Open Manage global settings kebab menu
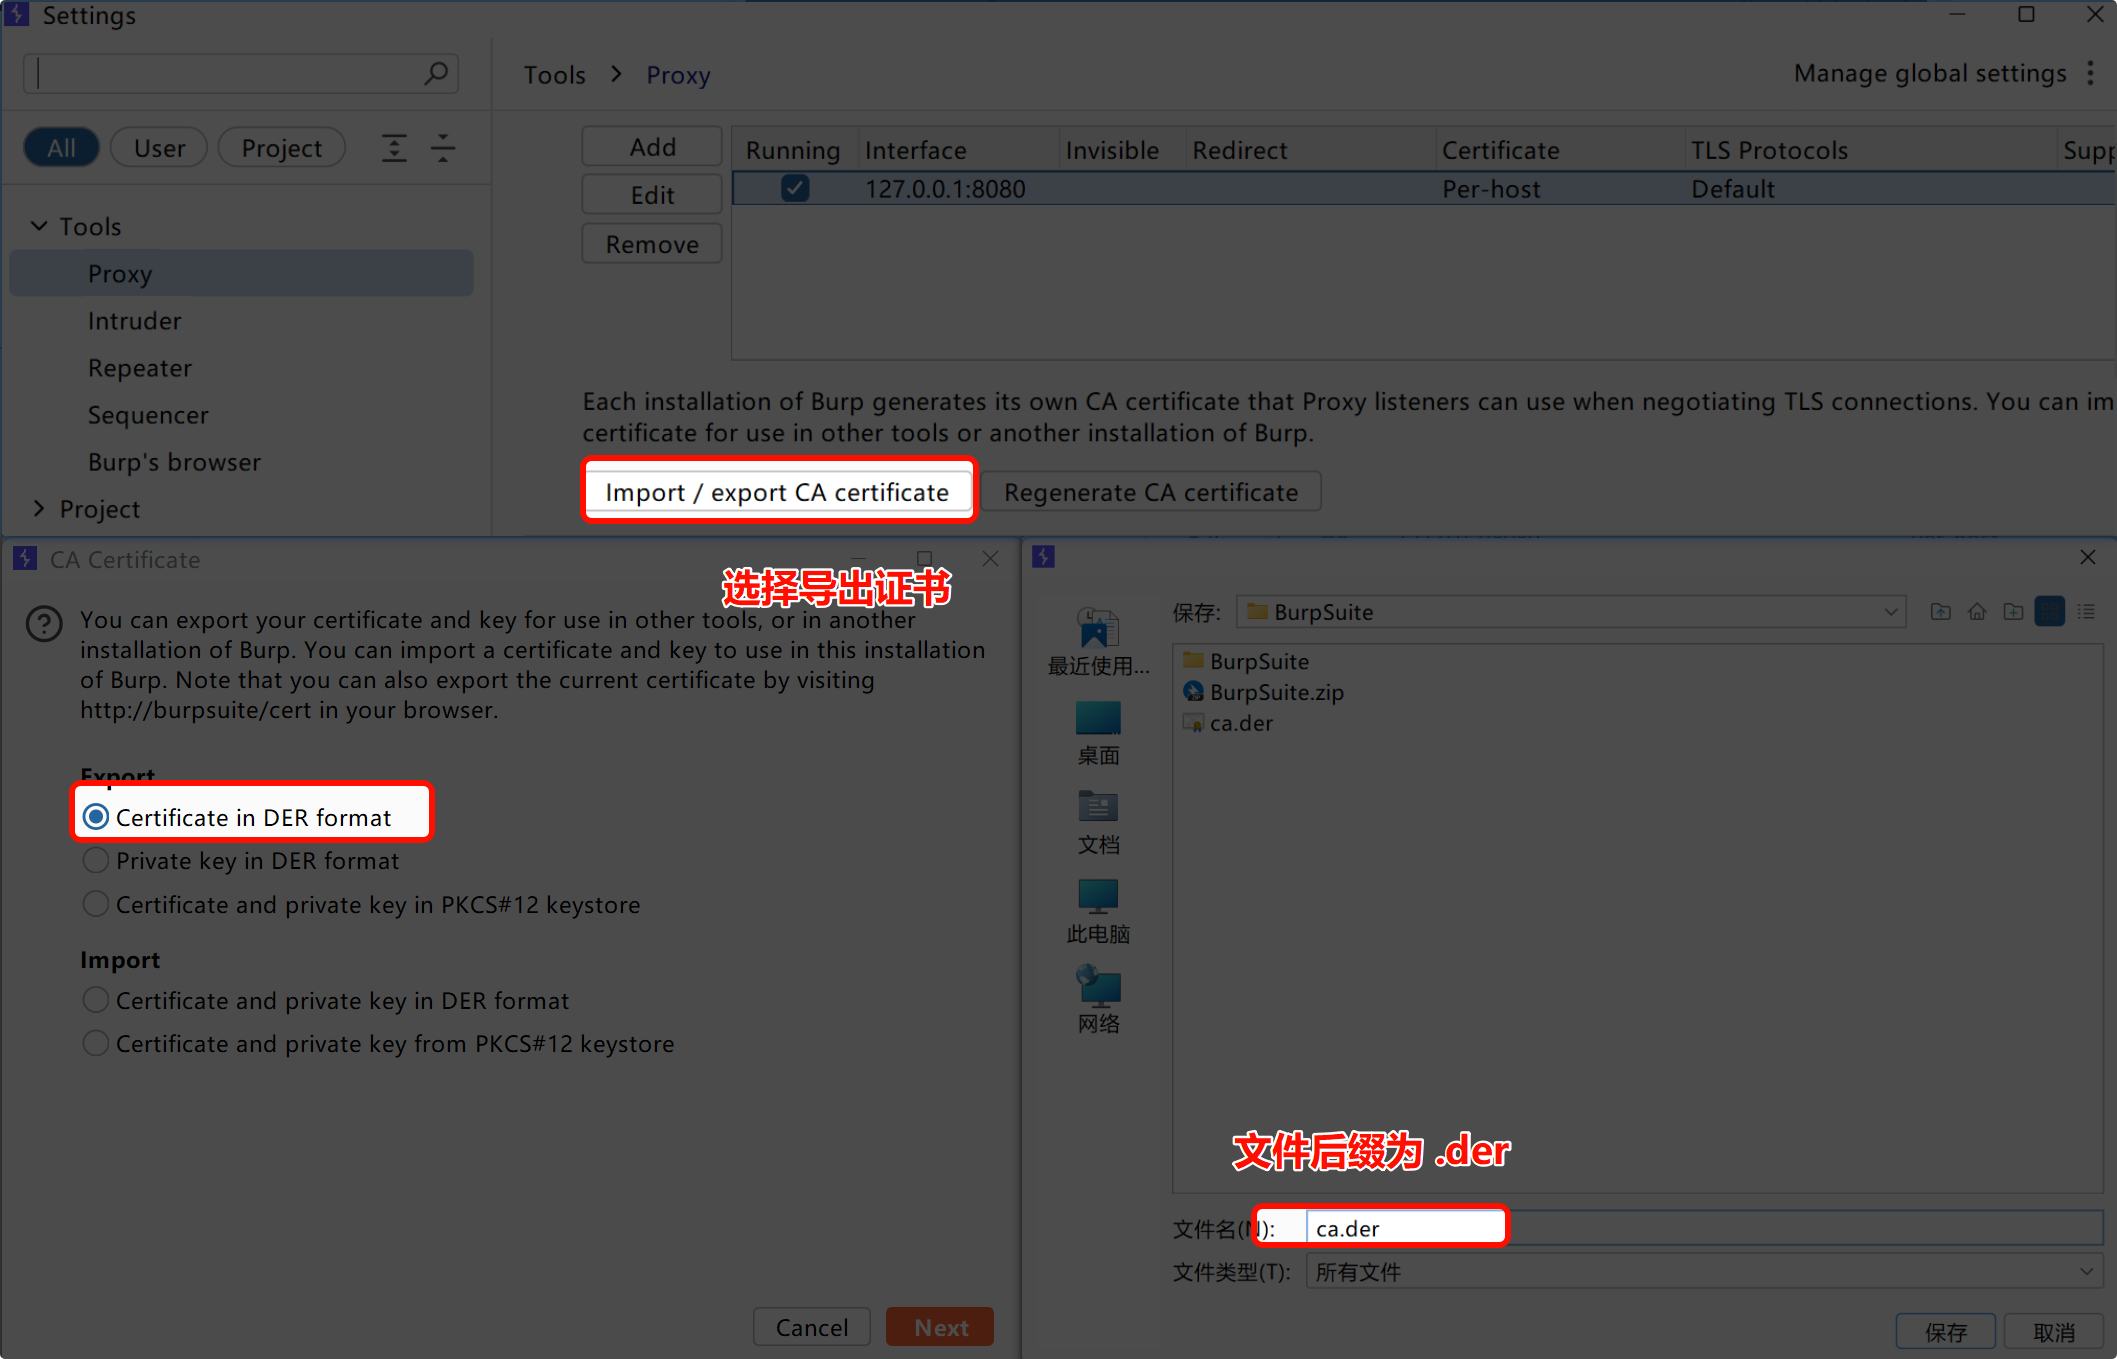 pyautogui.click(x=2091, y=73)
